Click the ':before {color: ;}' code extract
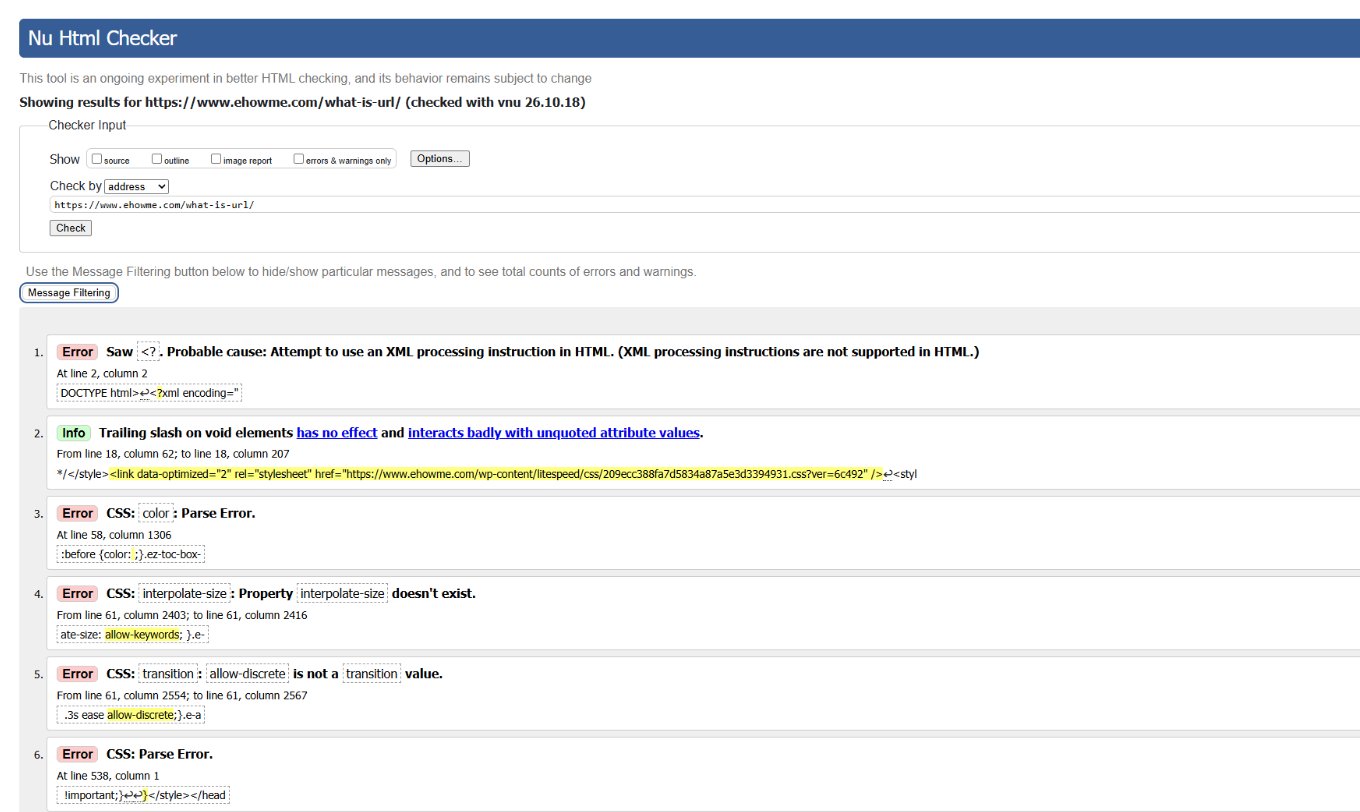This screenshot has height=812, width=1360. pyautogui.click(x=131, y=554)
